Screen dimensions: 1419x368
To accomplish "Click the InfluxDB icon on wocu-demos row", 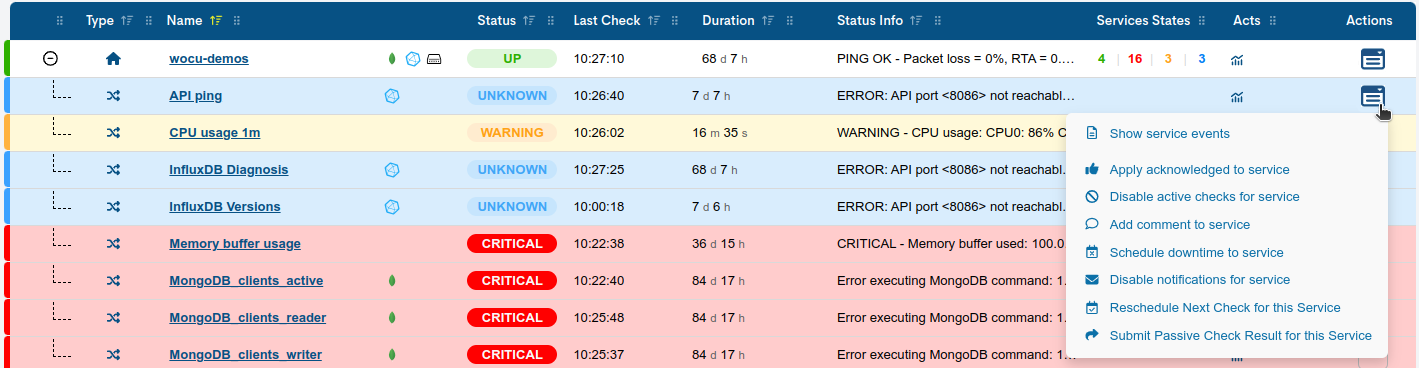I will 413,59.
